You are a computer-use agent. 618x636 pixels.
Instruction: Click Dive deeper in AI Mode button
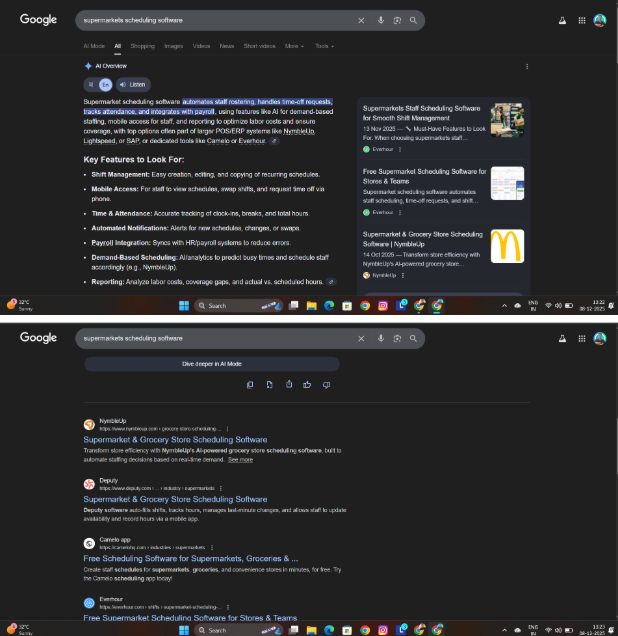pos(212,364)
